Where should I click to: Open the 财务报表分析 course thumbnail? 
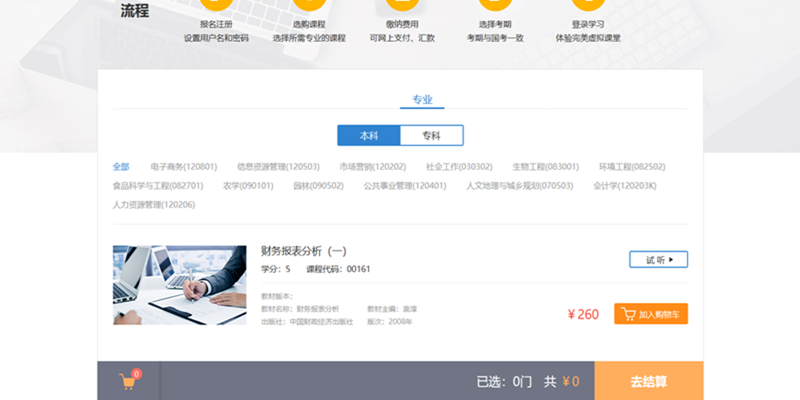(x=180, y=285)
